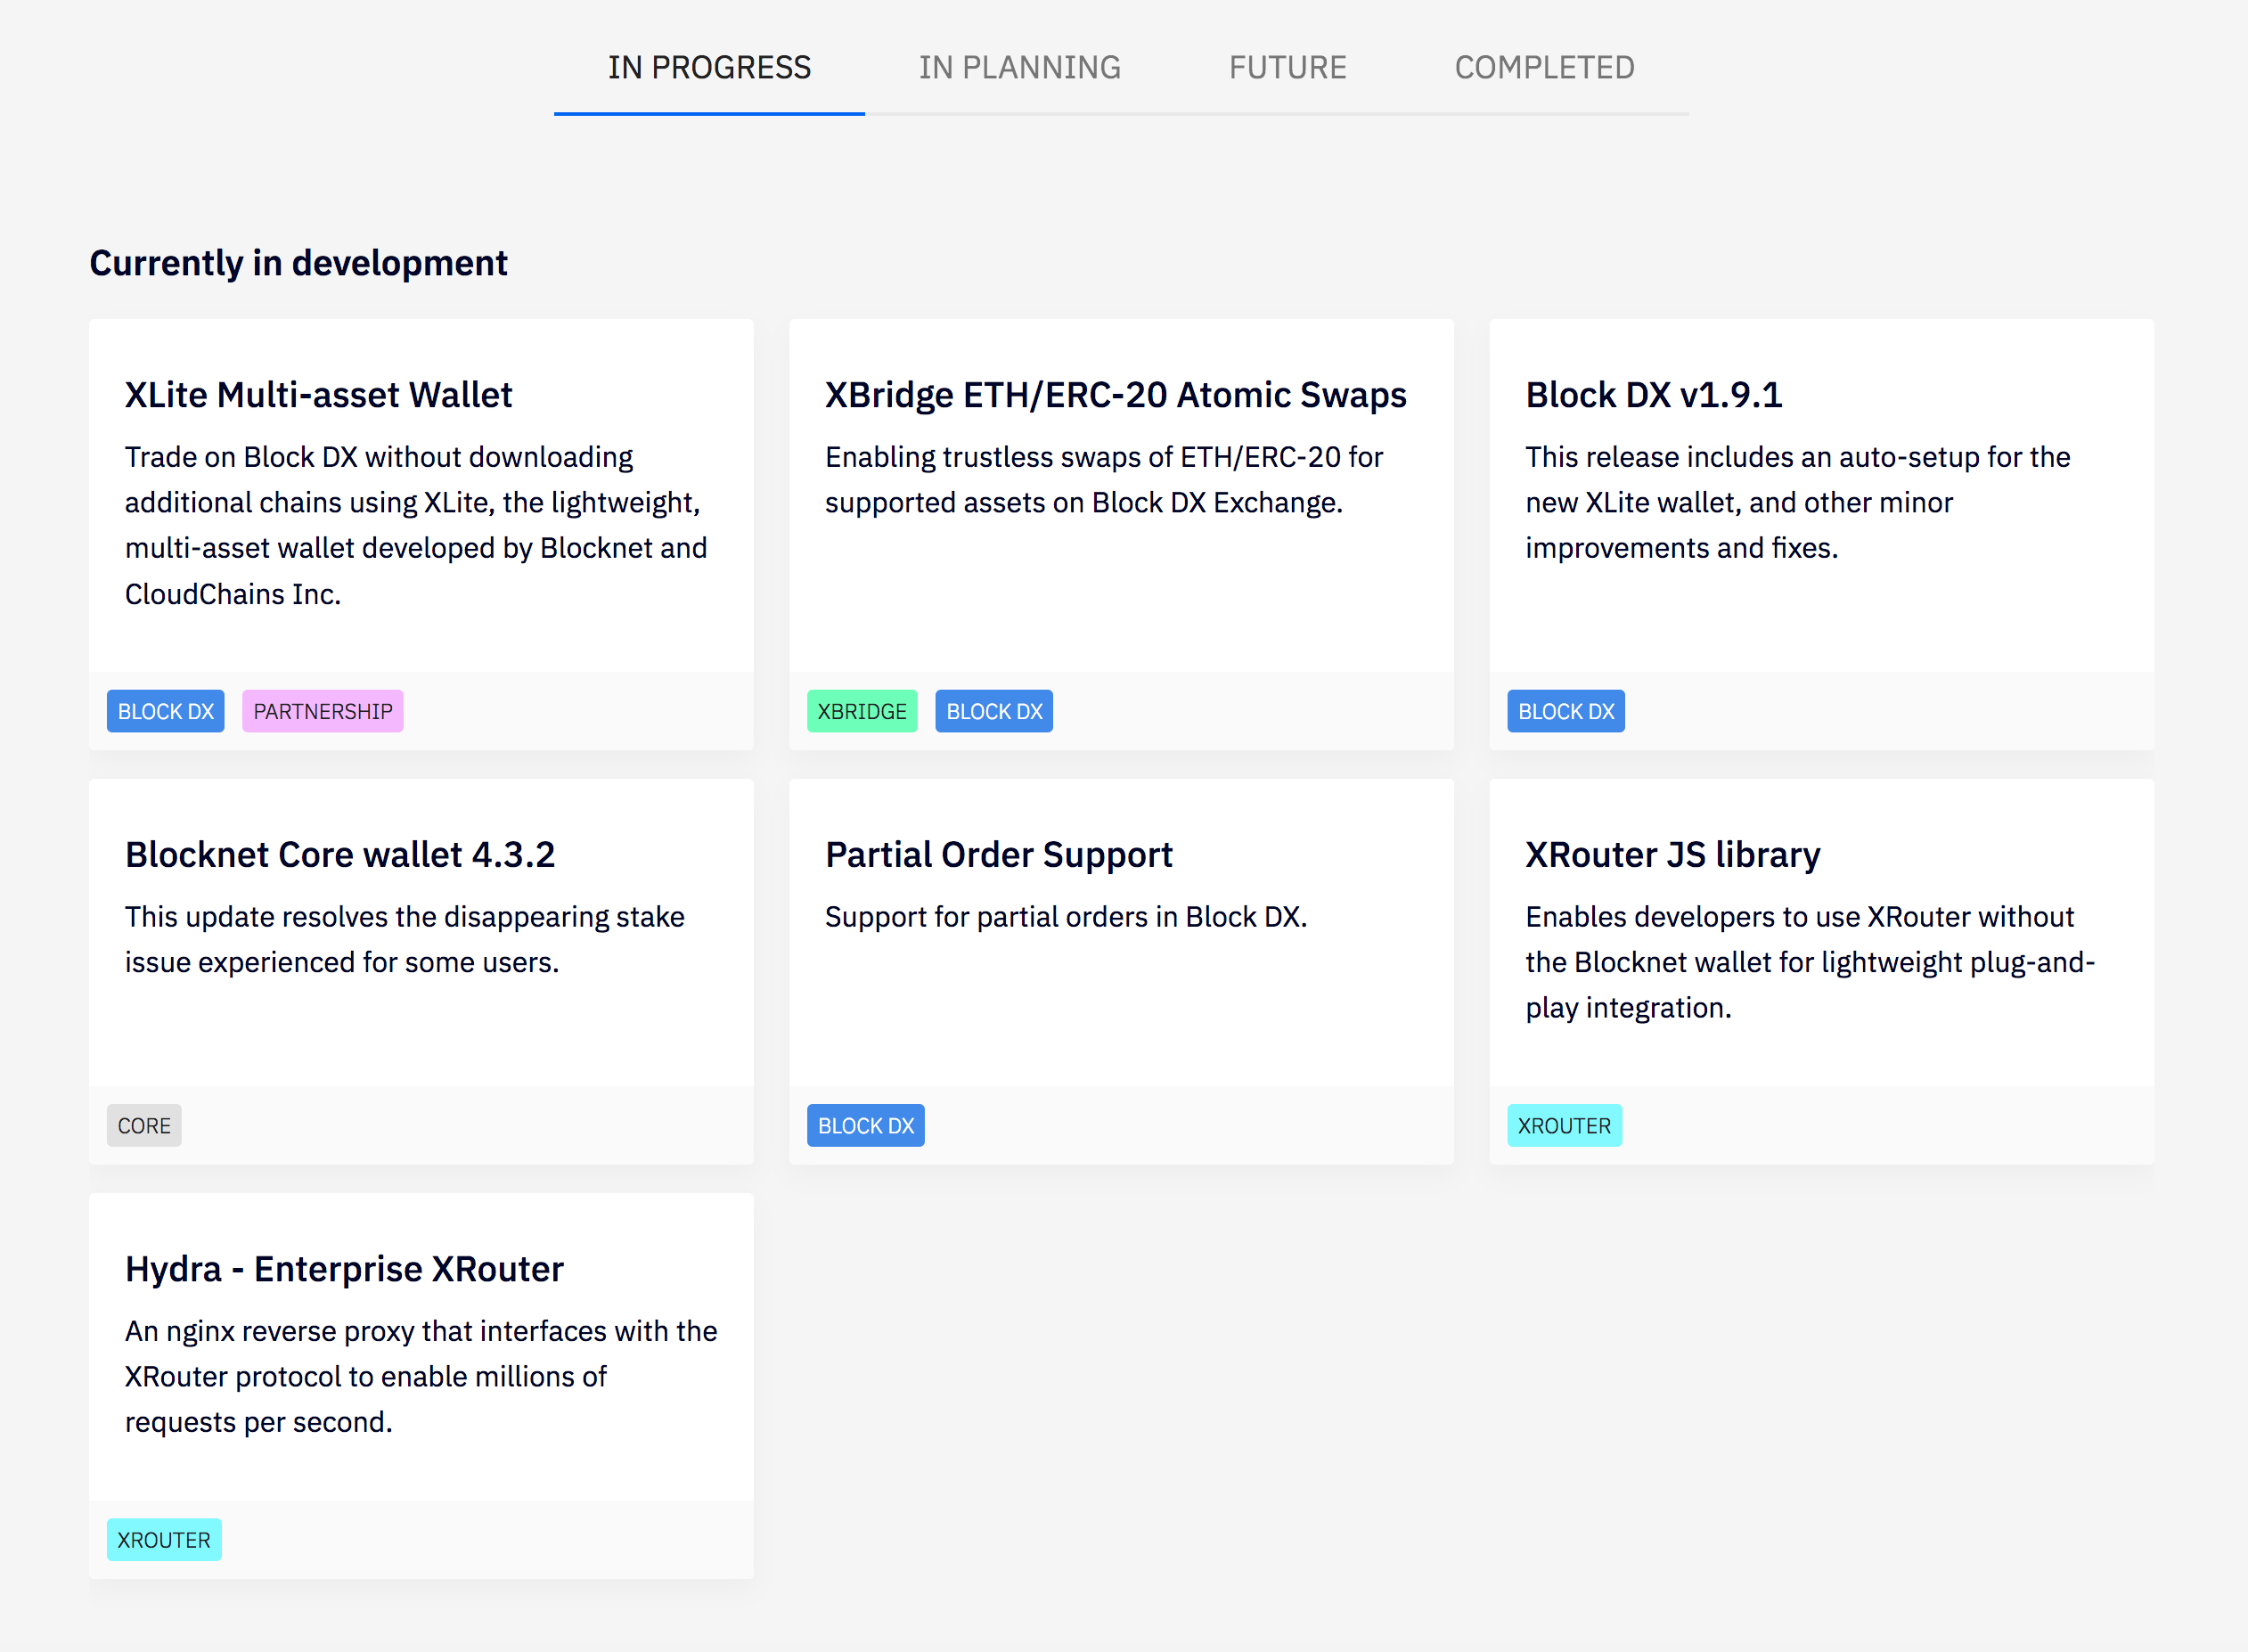This screenshot has height=1652, width=2248.
Task: Click XROUTER tag on Hydra card
Action: pyautogui.click(x=164, y=1539)
